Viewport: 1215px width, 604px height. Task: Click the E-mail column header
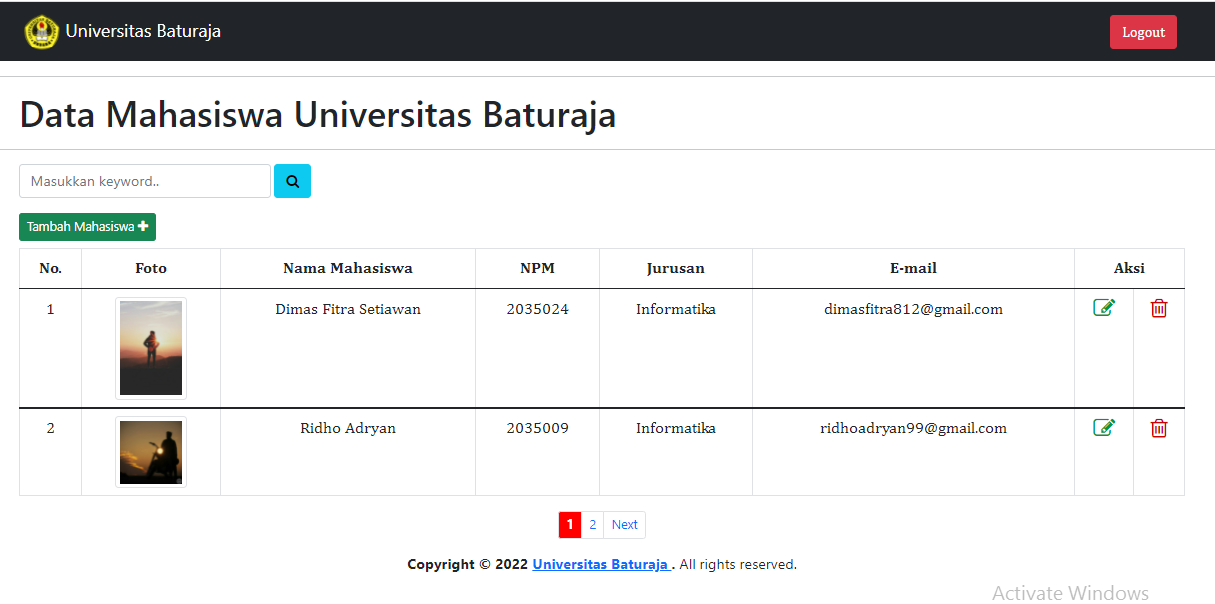point(913,268)
